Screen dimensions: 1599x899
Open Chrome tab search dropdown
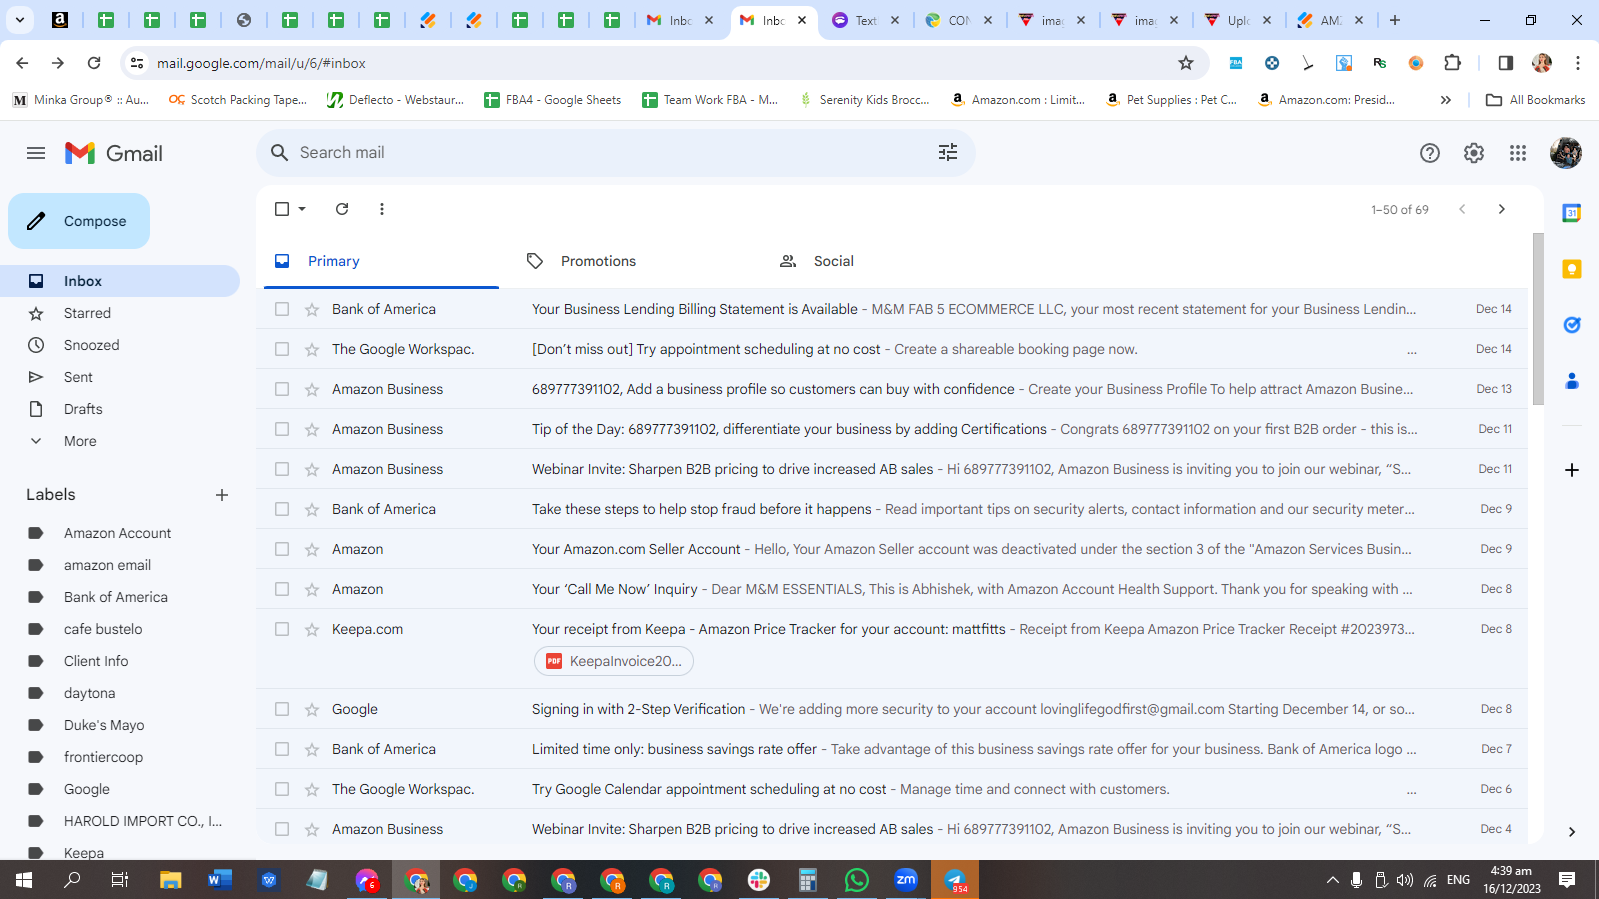pos(19,20)
